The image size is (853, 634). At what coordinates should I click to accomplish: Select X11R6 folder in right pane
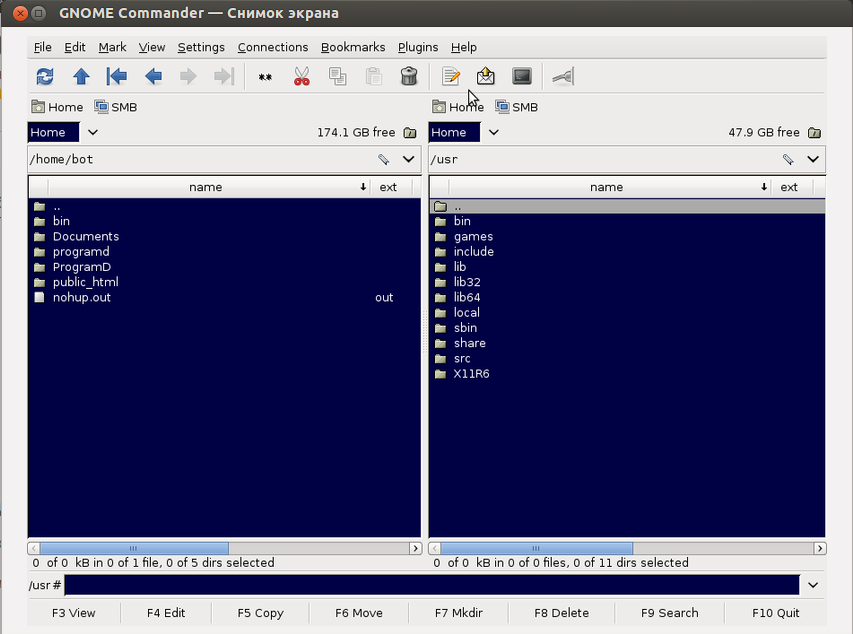pos(627,373)
